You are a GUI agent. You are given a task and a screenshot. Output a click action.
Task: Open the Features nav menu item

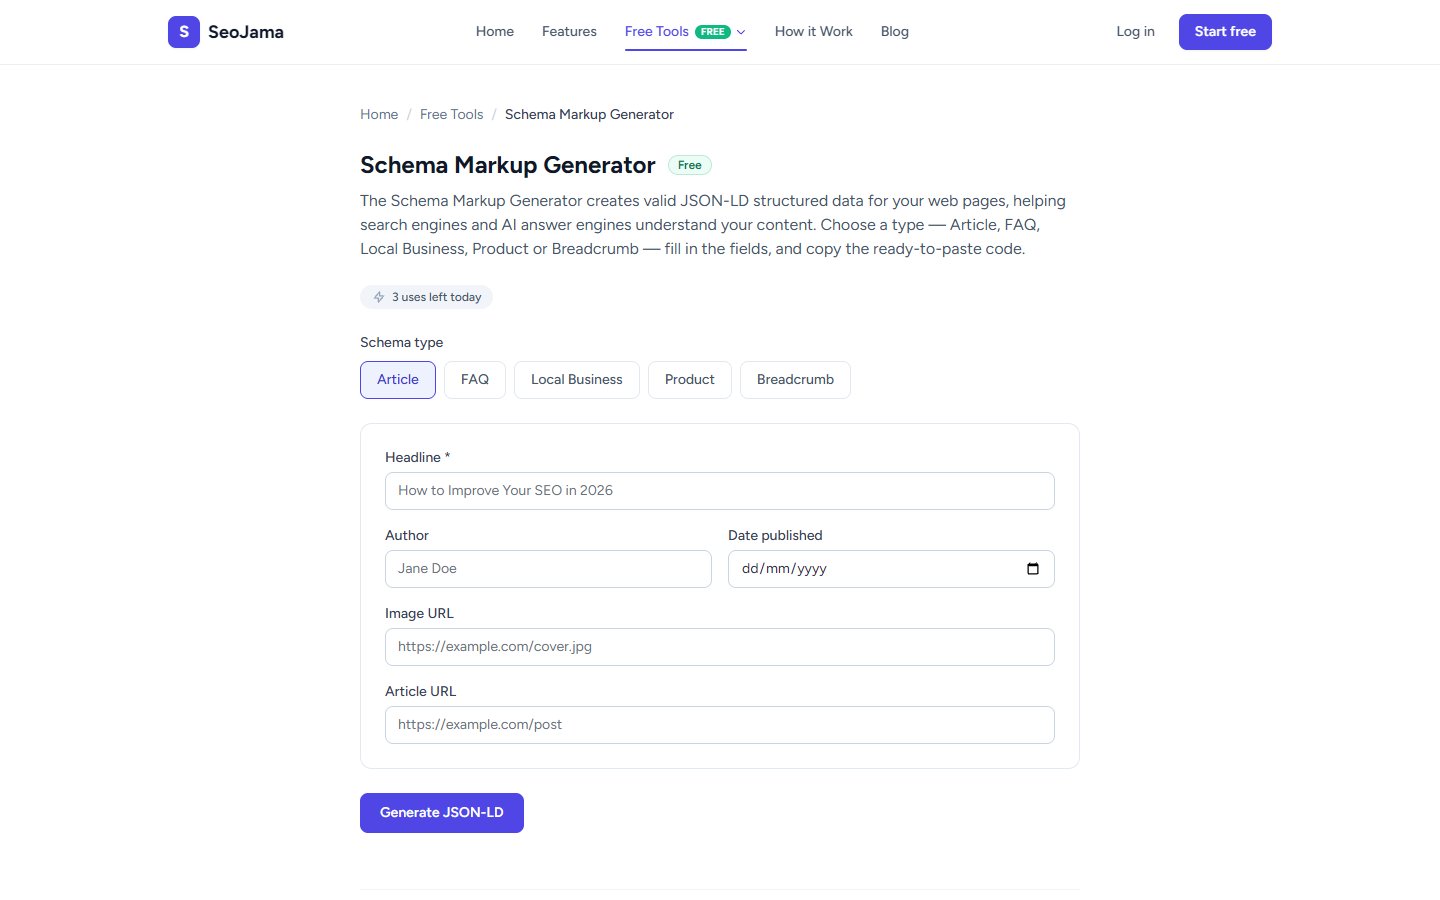(x=569, y=32)
